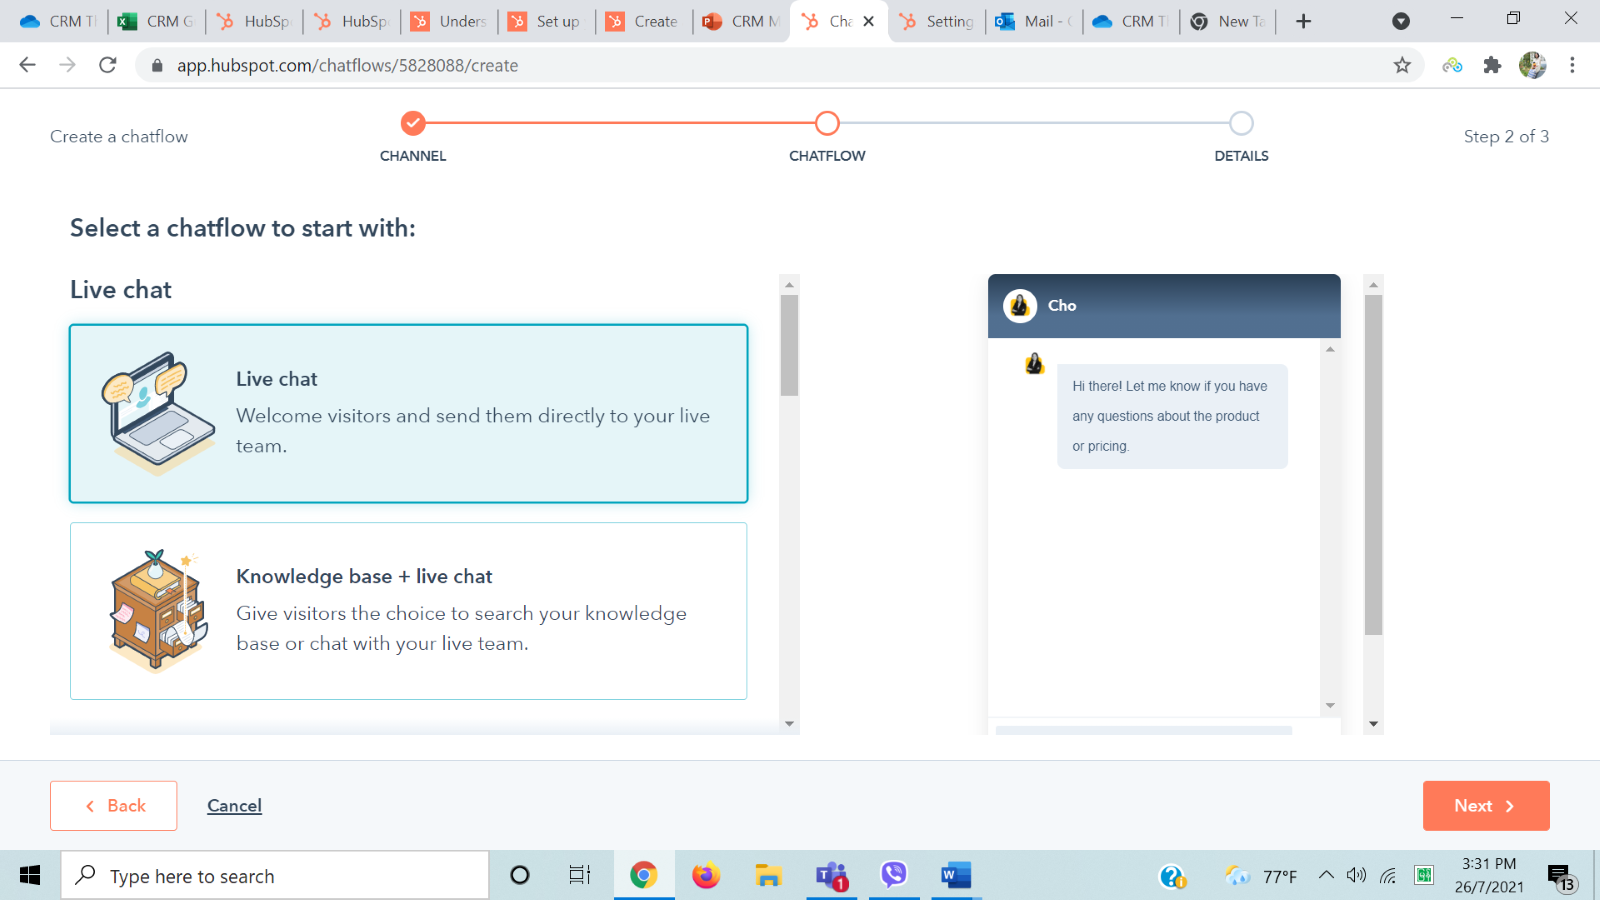Click the small avatar beside chat message

[x=1034, y=363]
